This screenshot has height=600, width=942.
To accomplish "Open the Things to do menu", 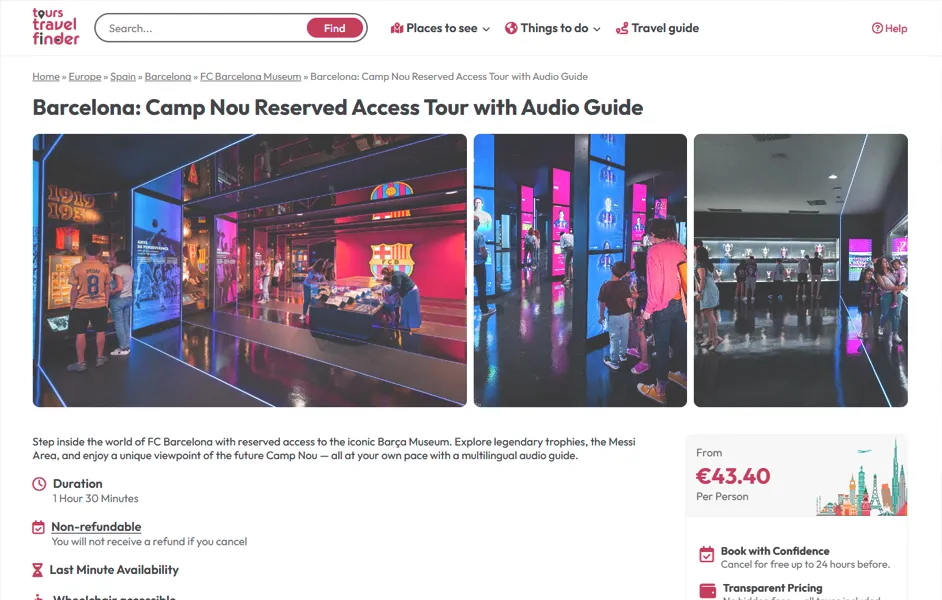I will coord(553,28).
